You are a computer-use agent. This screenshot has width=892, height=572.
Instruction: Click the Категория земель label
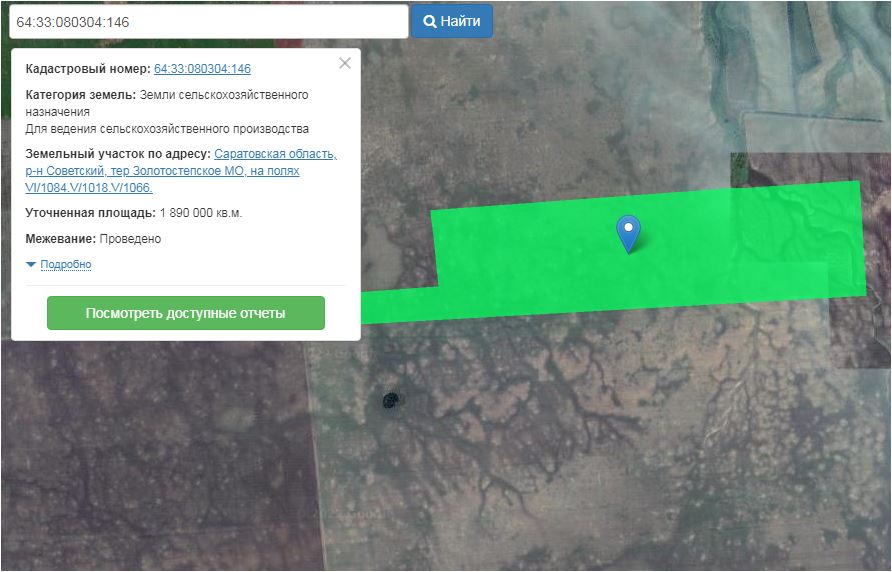tap(81, 94)
